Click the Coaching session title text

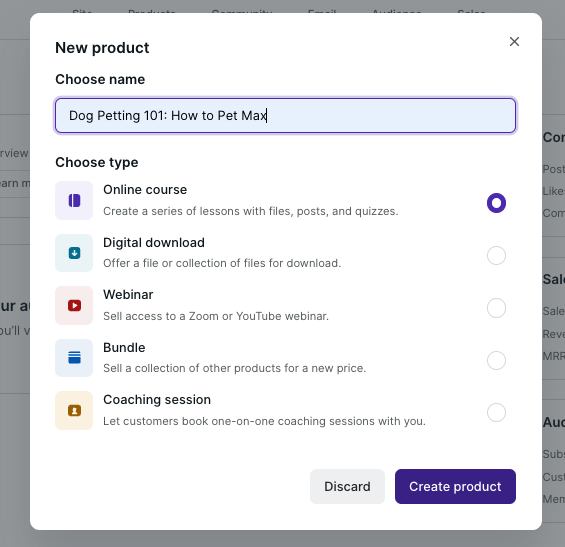[157, 400]
